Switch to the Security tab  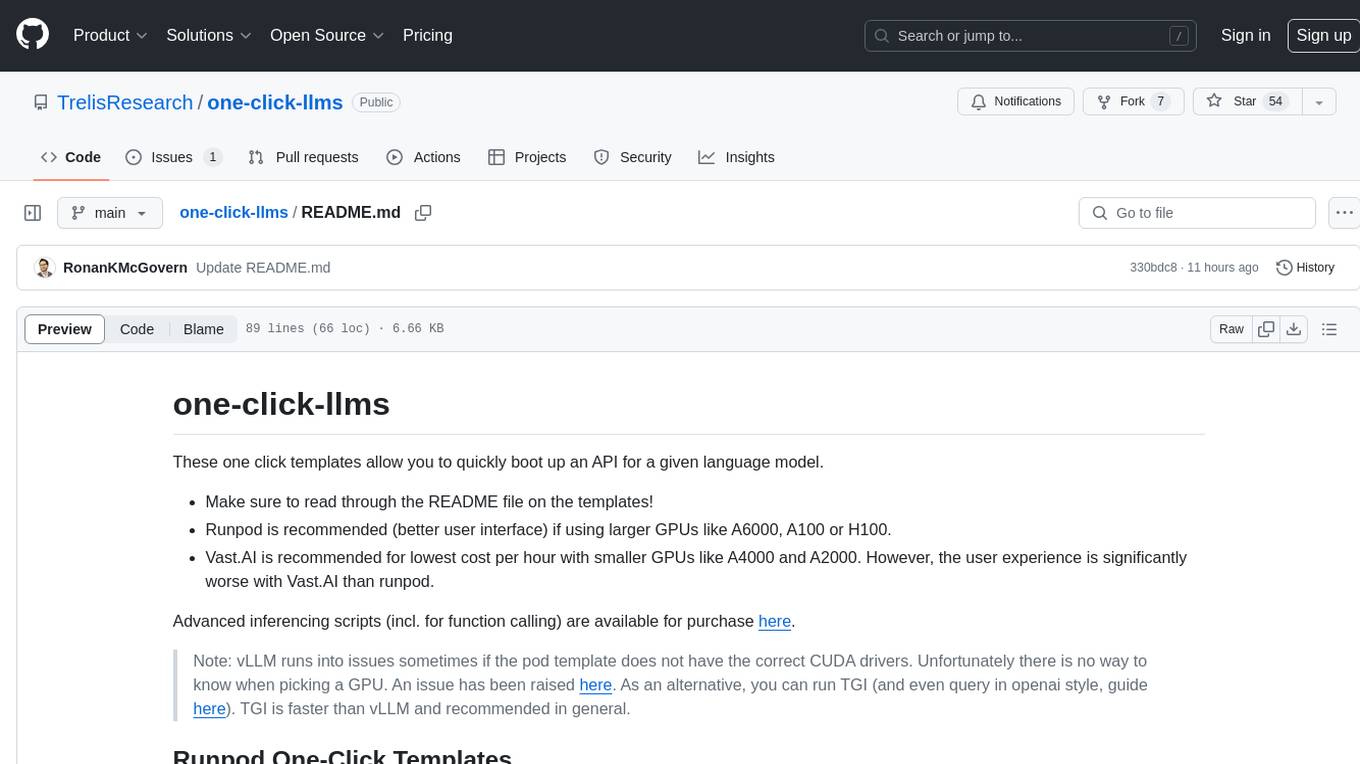tap(632, 157)
